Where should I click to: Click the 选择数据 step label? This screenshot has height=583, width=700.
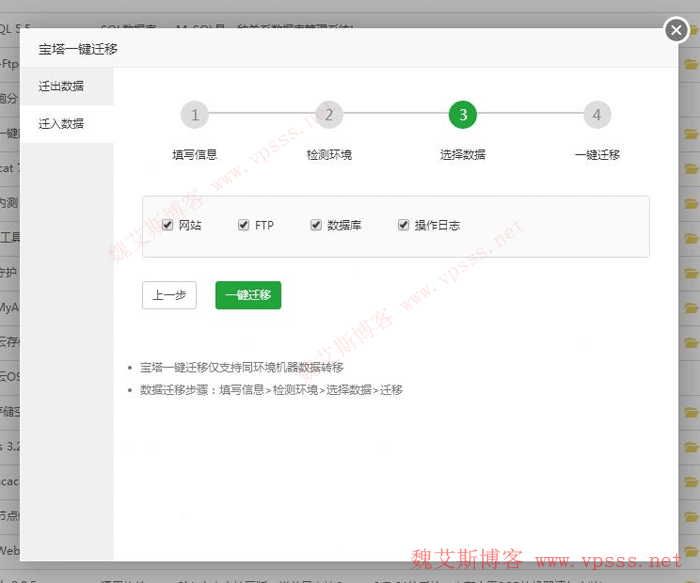(x=463, y=155)
